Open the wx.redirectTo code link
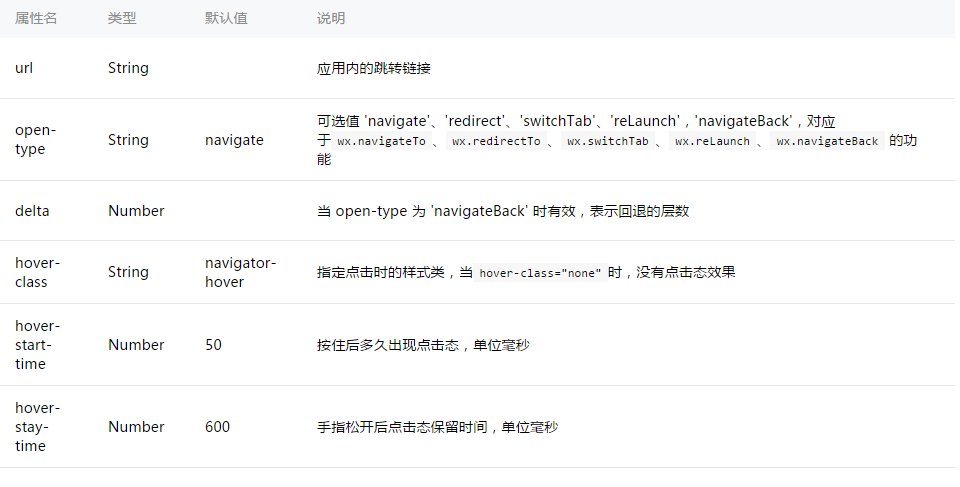Viewport: 960px width, 487px height. 497,142
